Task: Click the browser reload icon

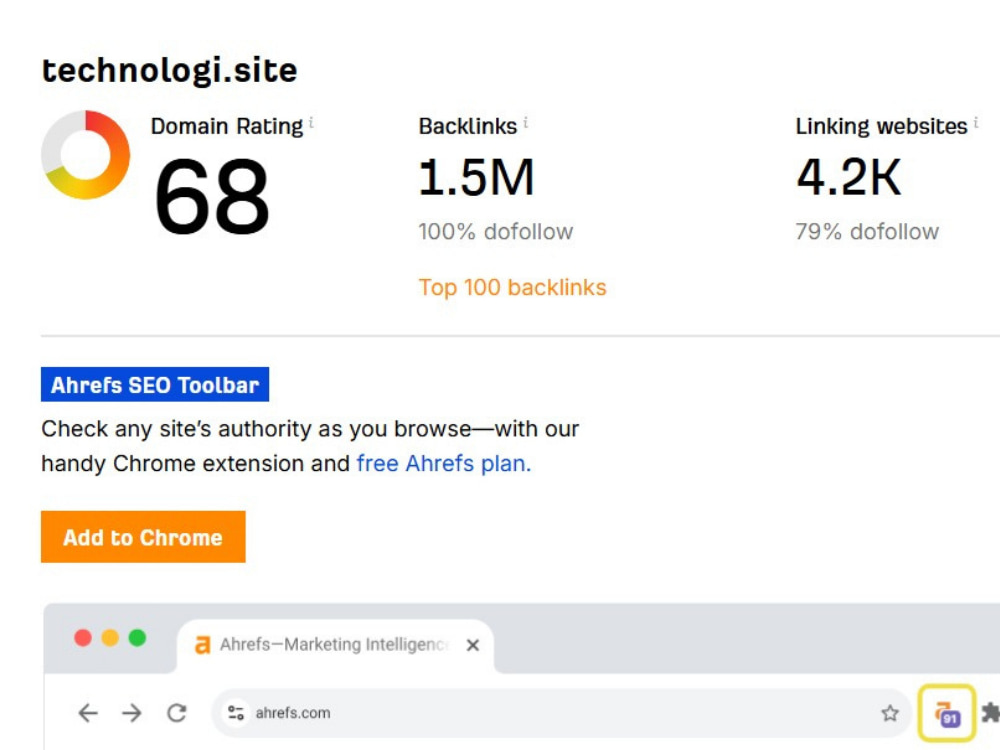Action: pos(177,712)
